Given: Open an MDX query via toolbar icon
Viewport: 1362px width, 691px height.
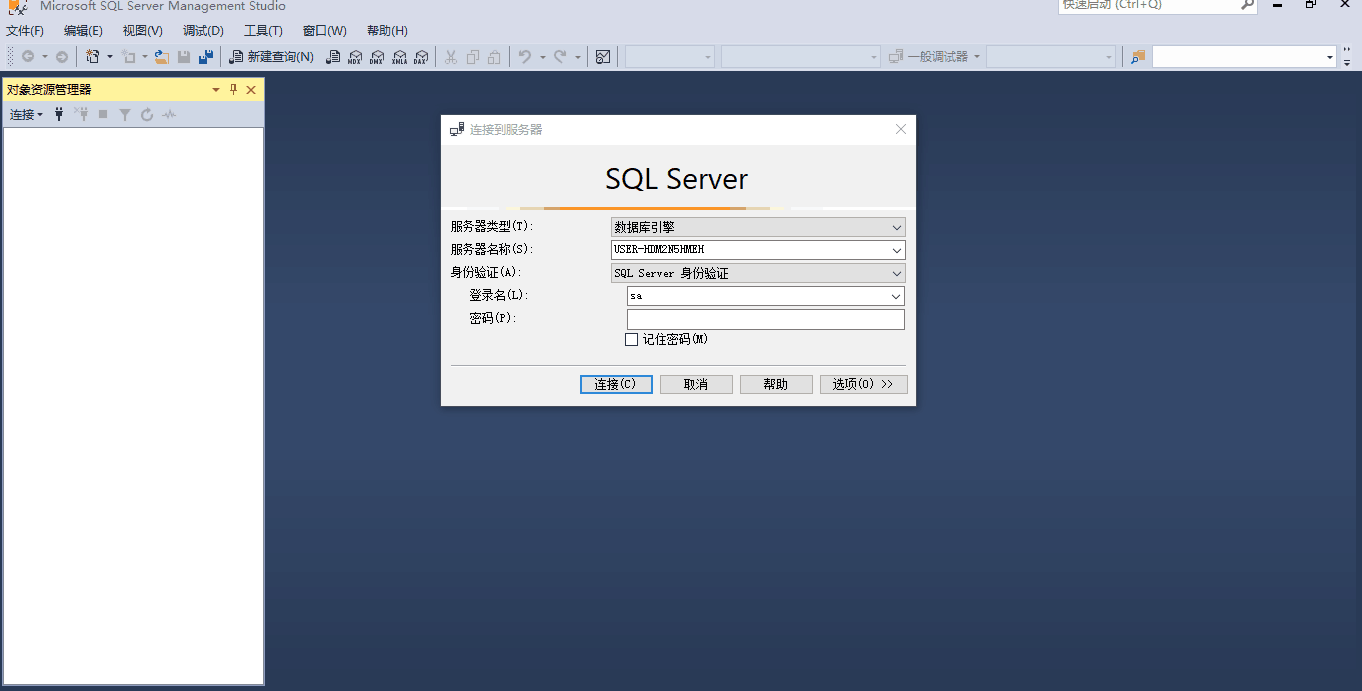Looking at the screenshot, I should click(355, 57).
